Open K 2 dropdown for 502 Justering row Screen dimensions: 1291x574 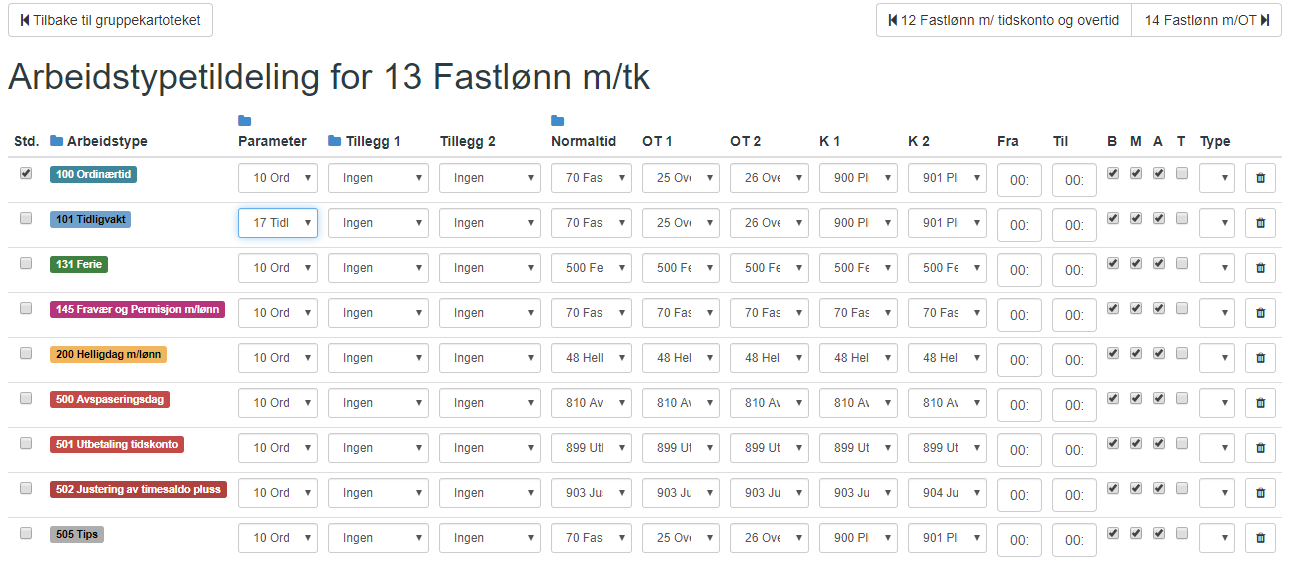[947, 493]
